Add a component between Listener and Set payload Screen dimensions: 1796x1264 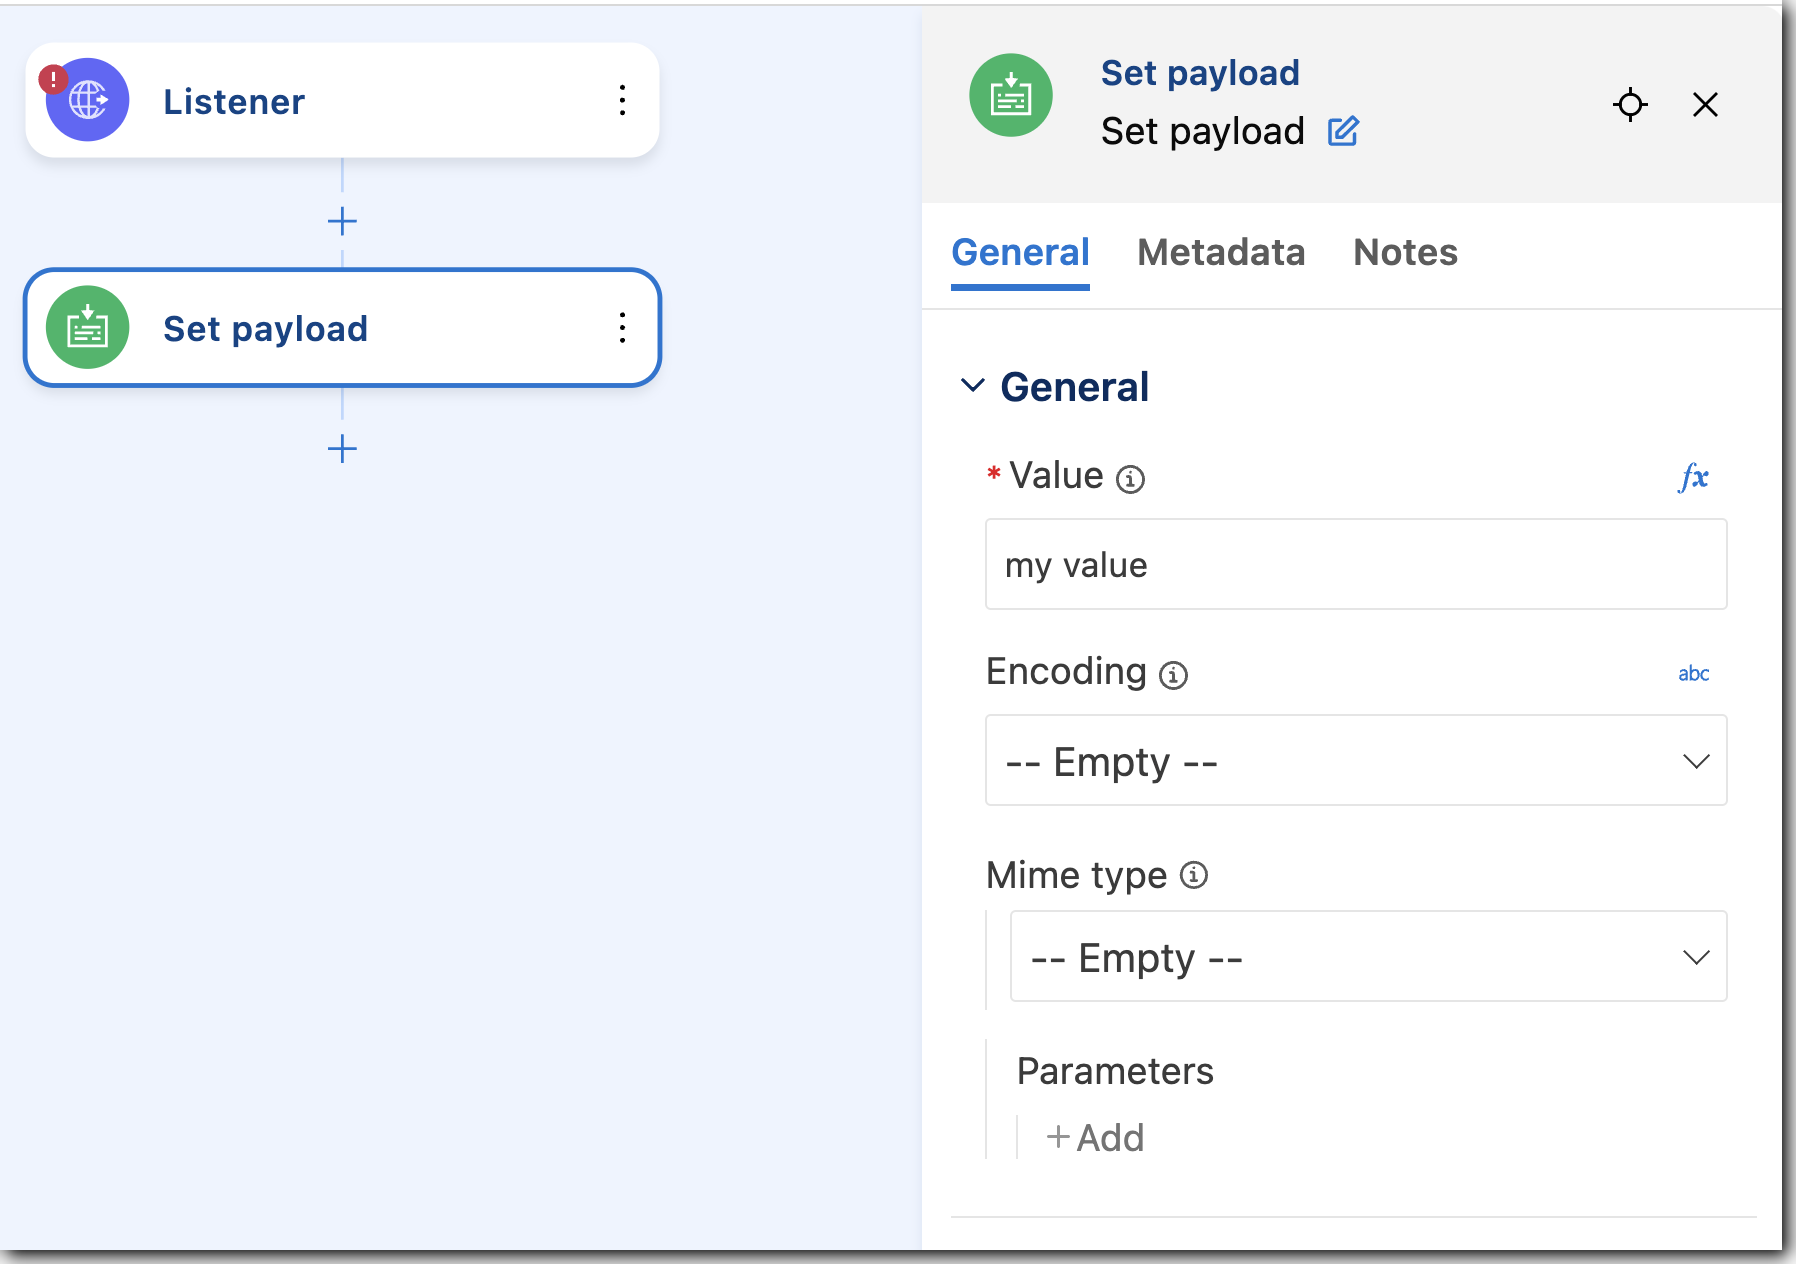click(342, 221)
